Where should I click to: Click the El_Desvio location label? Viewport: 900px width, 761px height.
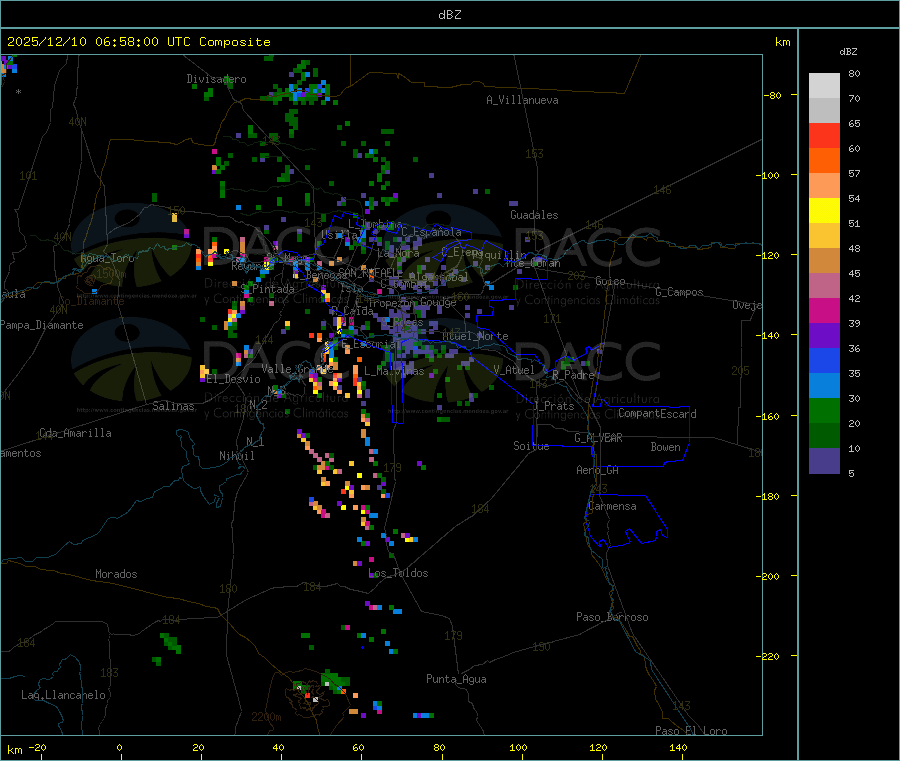(233, 379)
